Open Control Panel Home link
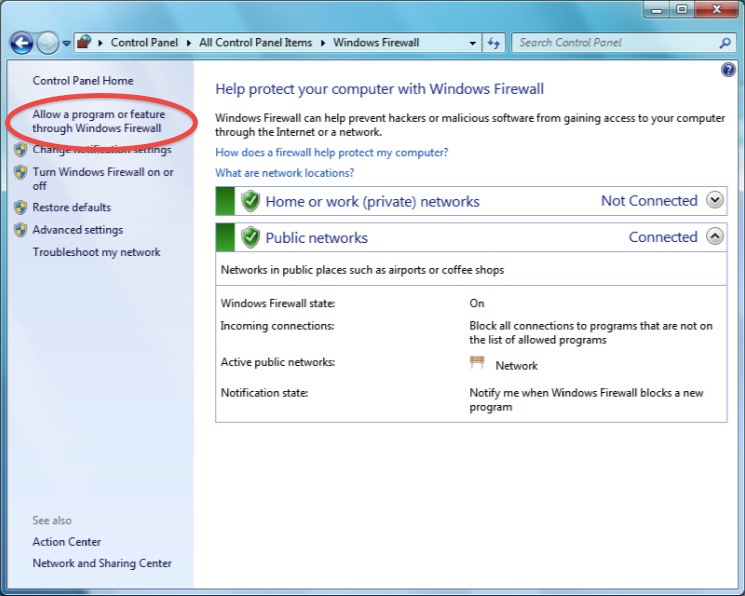 coord(83,81)
